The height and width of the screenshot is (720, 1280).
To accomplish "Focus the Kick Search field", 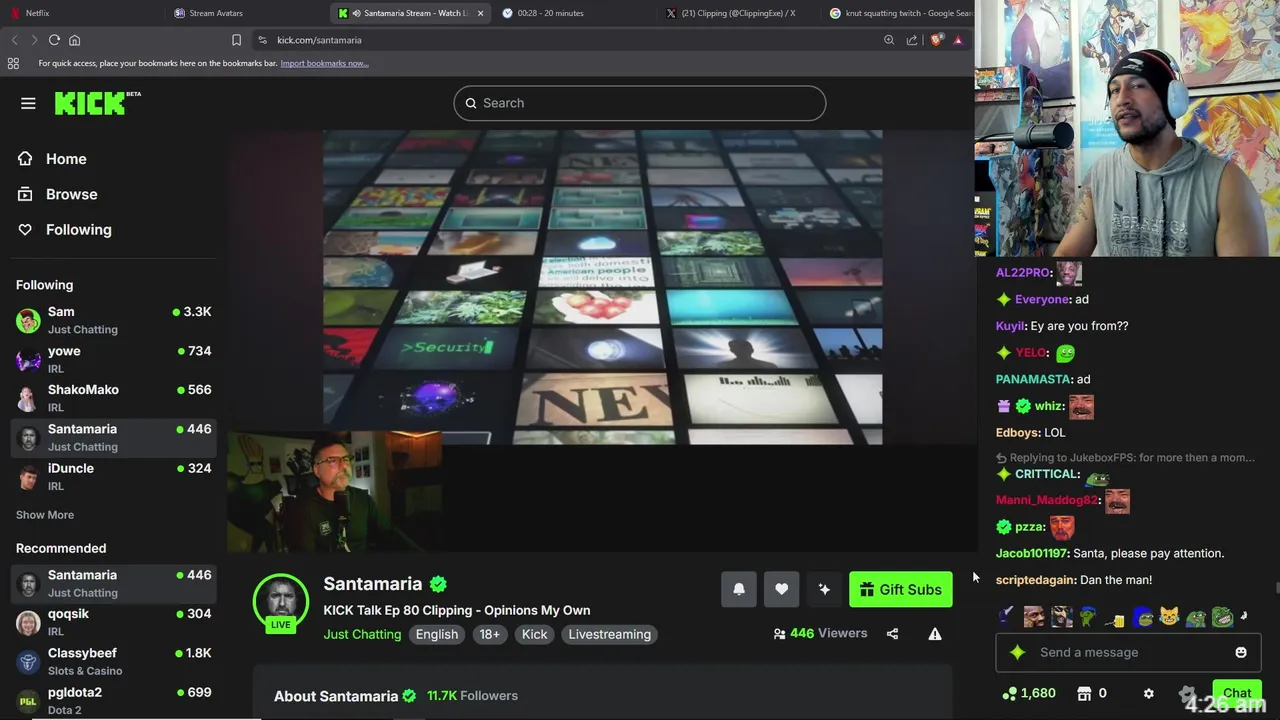I will click(640, 103).
